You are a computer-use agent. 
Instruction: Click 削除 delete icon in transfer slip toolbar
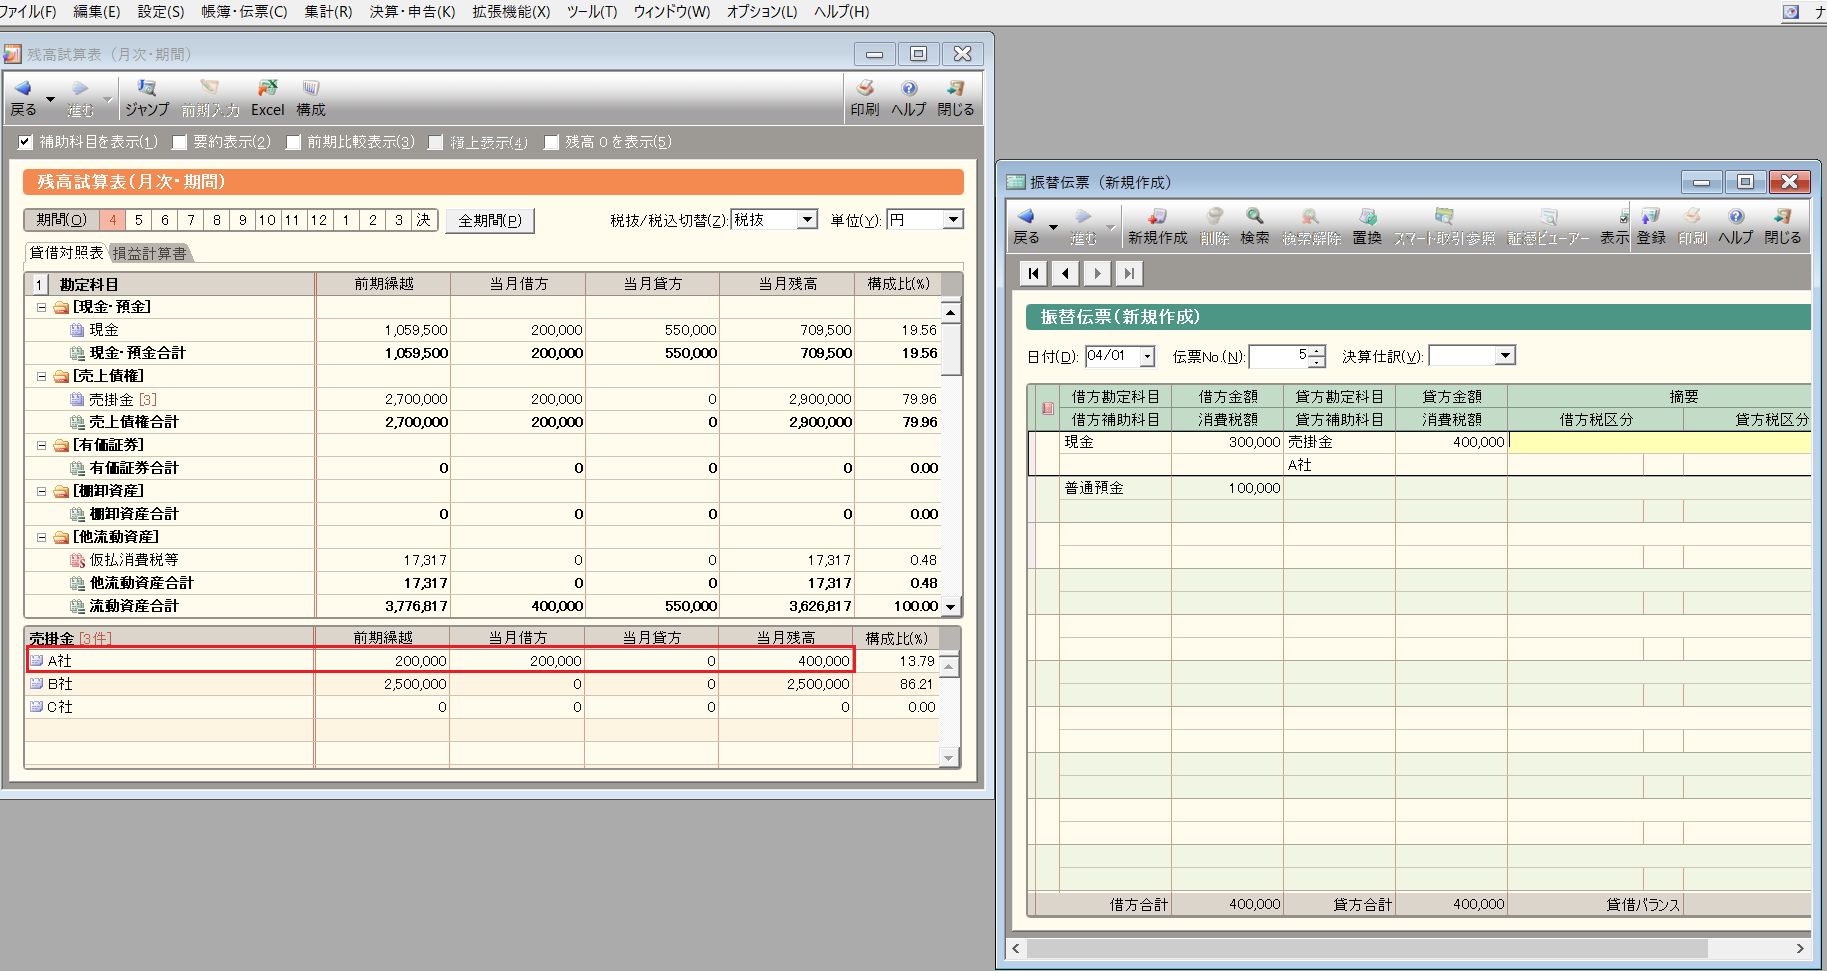pyautogui.click(x=1214, y=226)
